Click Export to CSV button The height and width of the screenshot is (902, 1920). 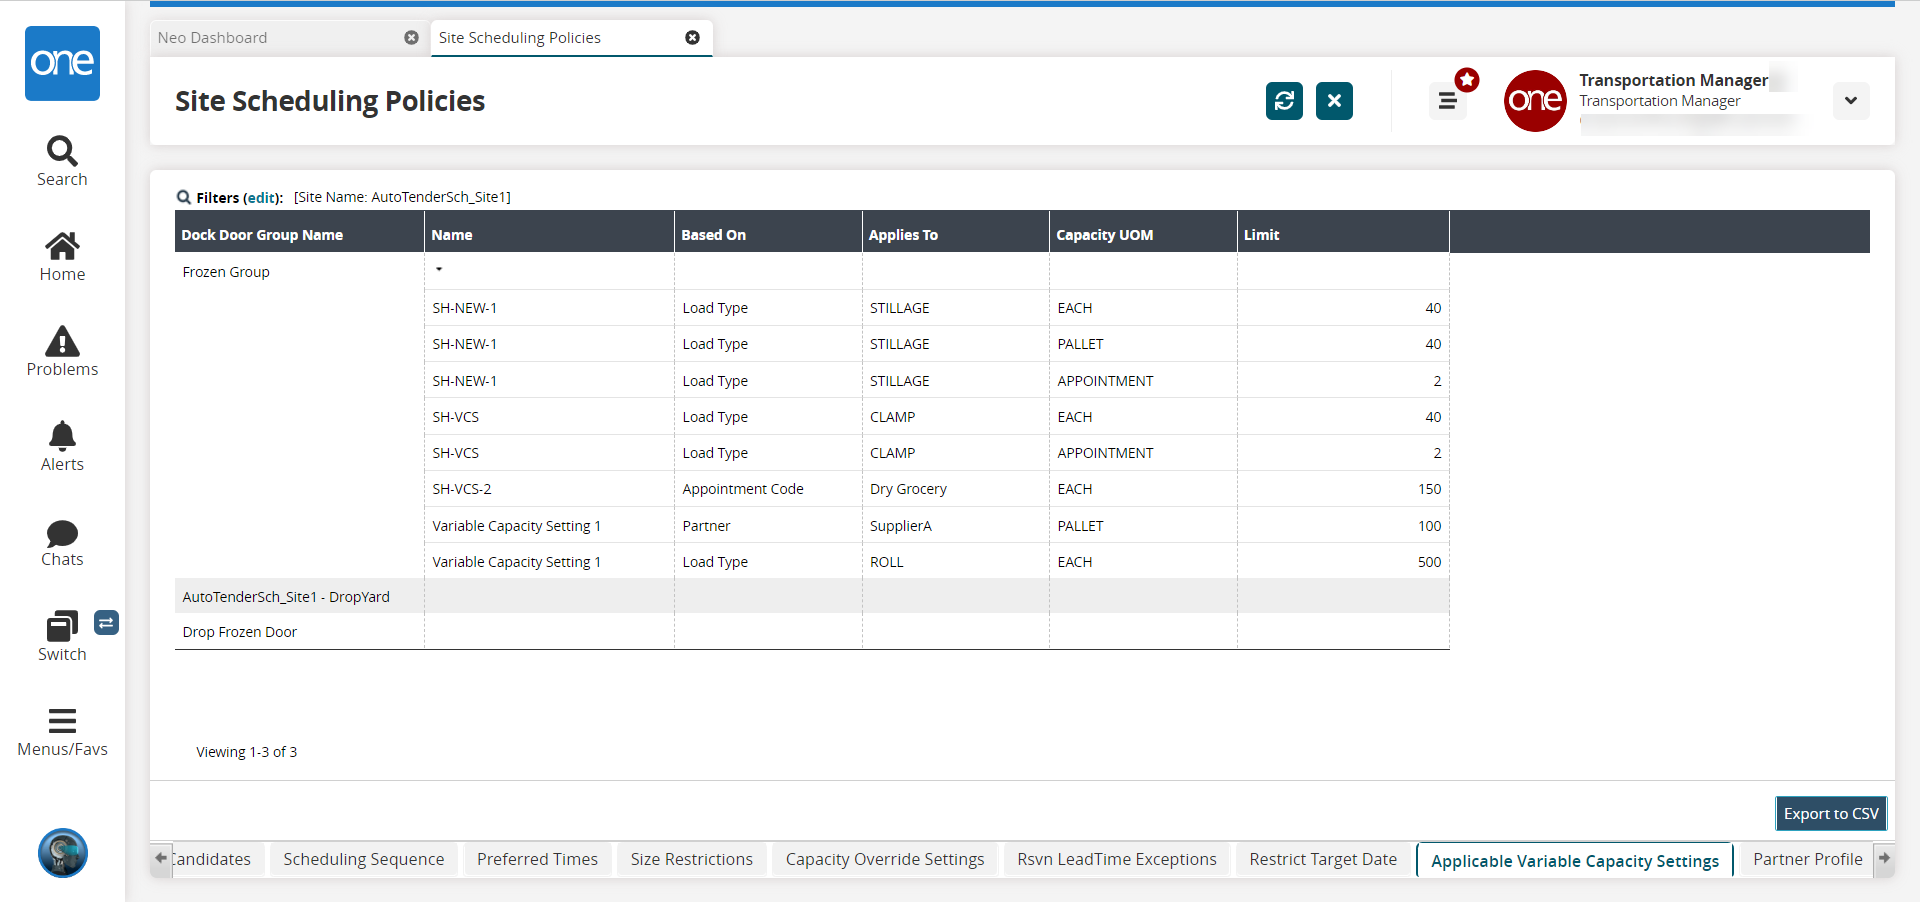pos(1830,814)
